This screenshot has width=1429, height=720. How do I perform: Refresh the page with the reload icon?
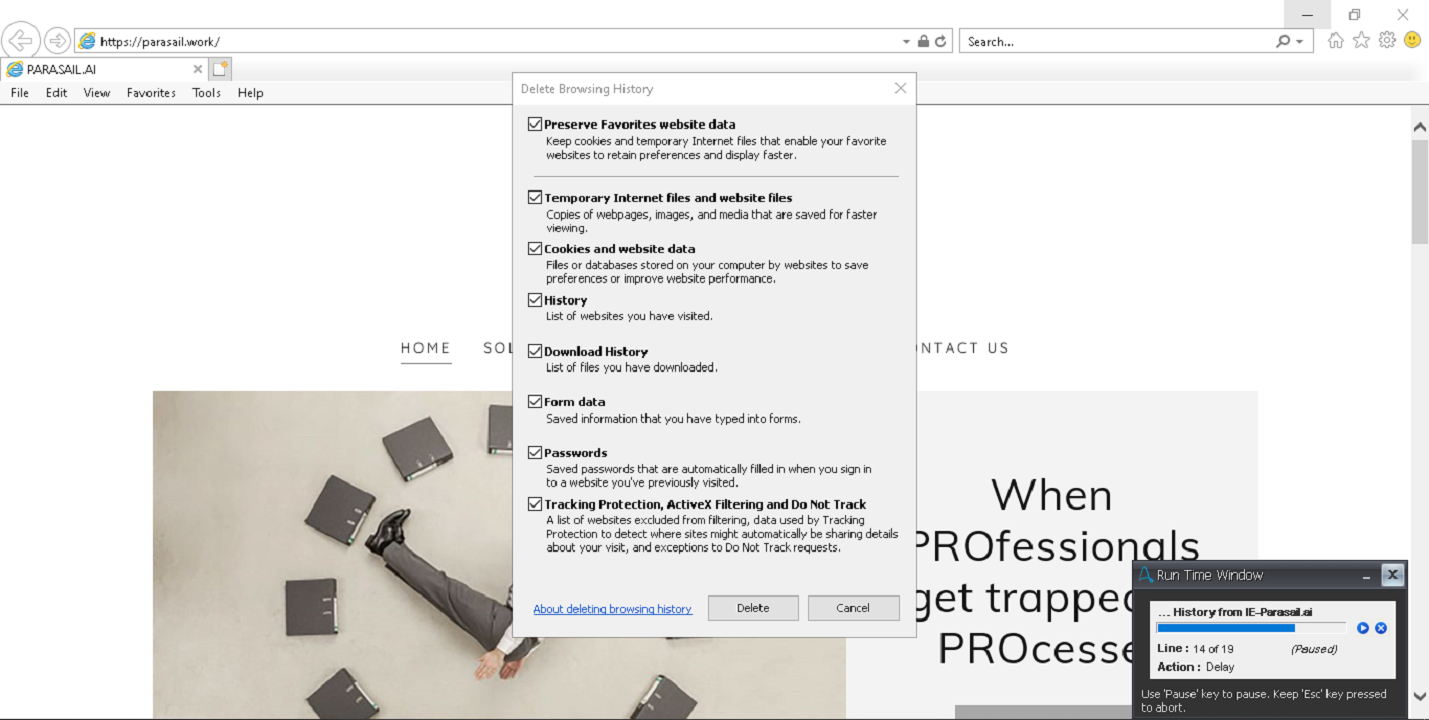click(940, 41)
